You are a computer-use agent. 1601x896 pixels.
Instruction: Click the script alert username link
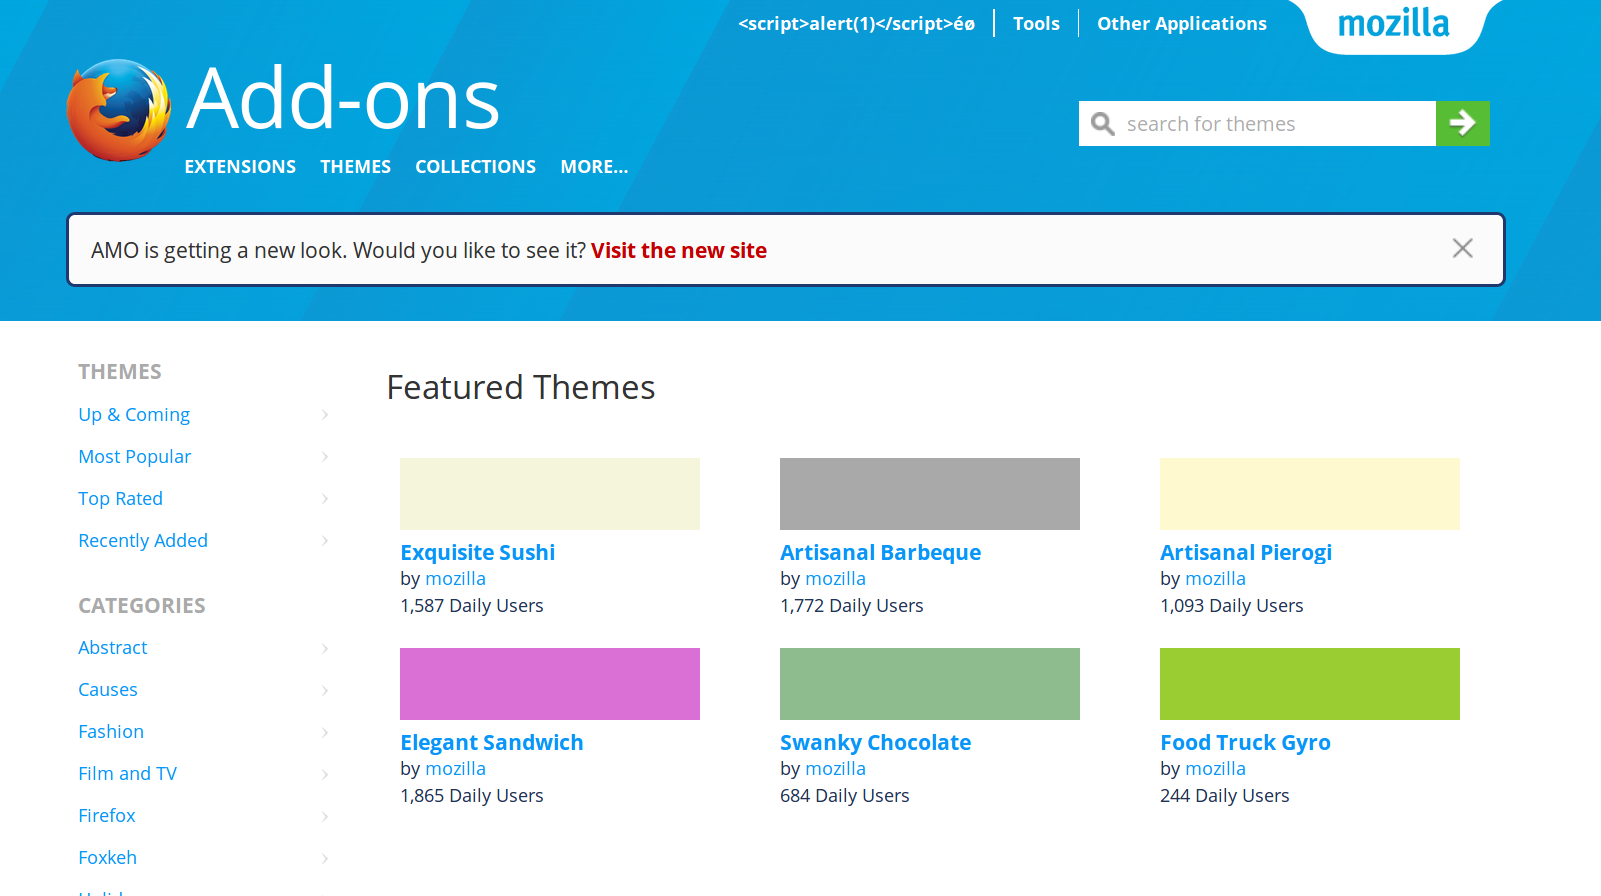coord(856,24)
